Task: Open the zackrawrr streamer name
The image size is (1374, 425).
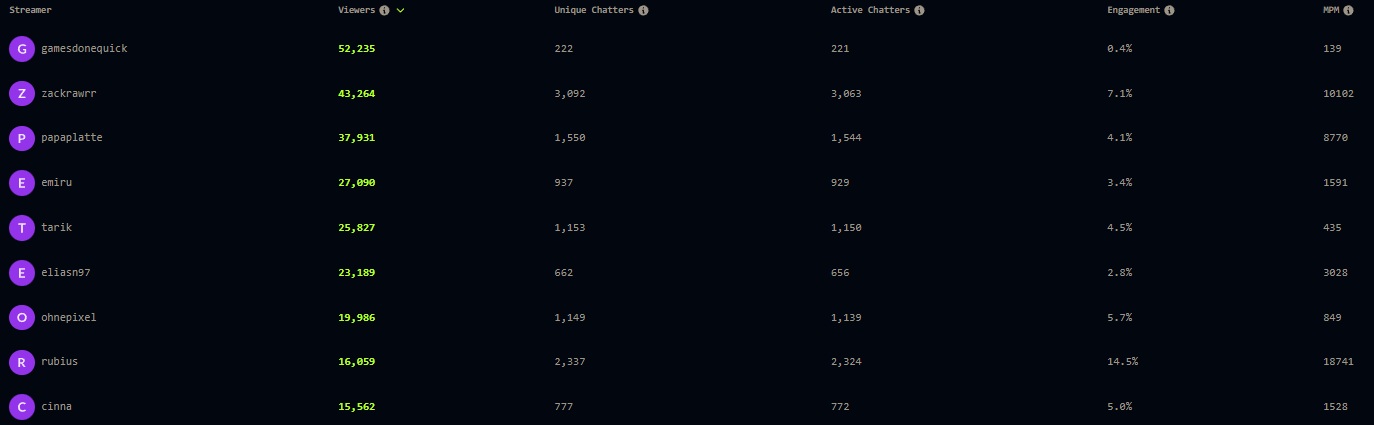Action: point(68,93)
